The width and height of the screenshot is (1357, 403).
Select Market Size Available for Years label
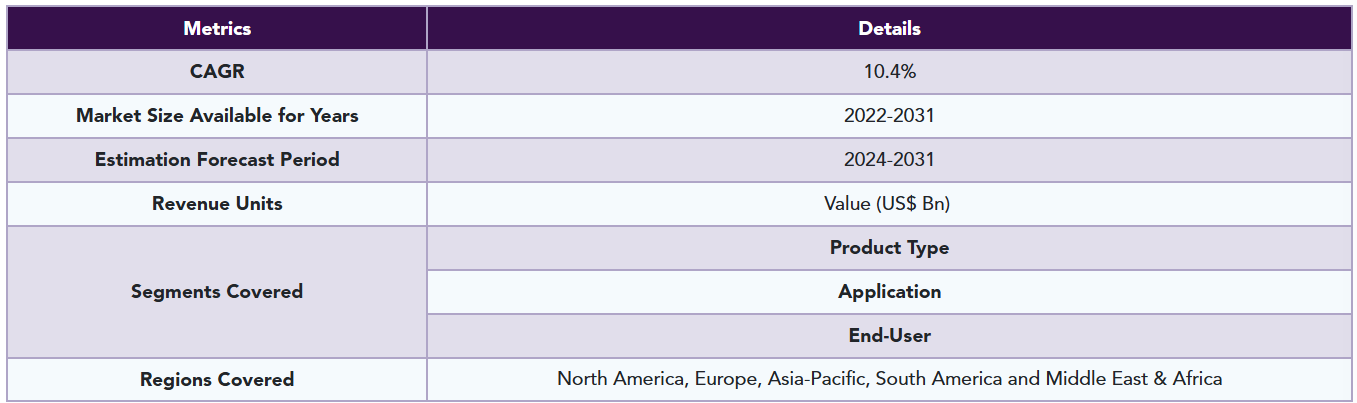pos(217,116)
